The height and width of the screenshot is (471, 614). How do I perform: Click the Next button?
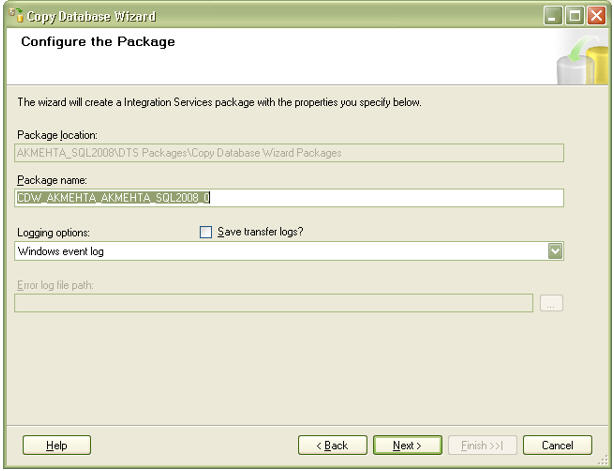[408, 445]
